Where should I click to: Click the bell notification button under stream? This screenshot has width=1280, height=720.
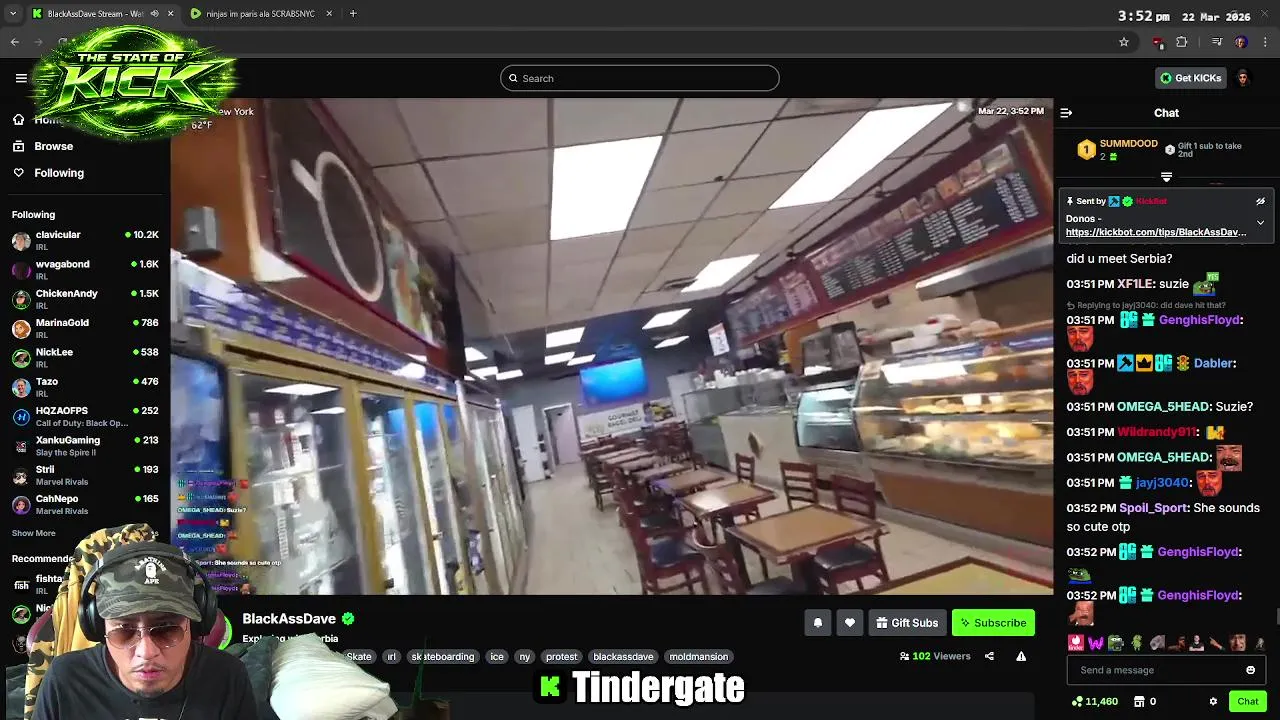pos(817,623)
